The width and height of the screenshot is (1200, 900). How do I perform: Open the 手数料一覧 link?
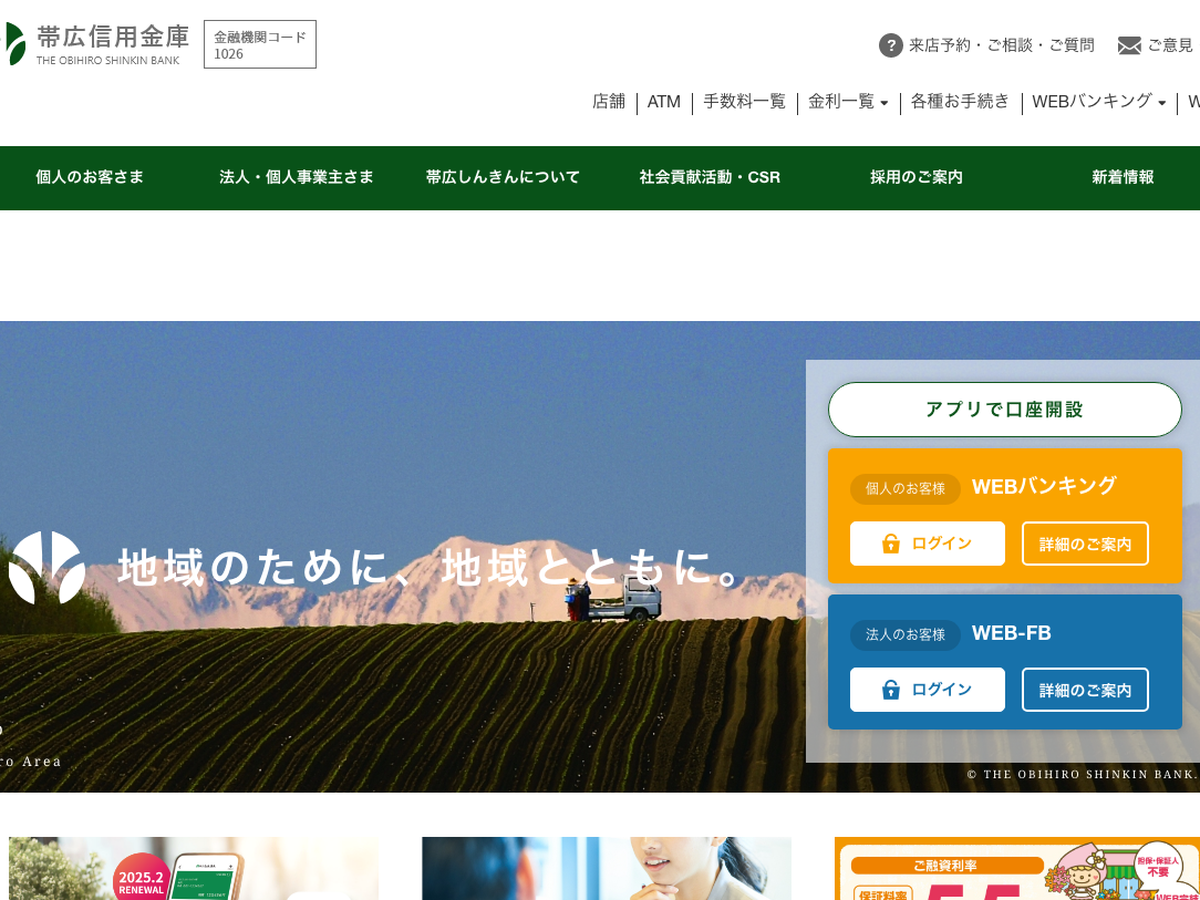[744, 102]
